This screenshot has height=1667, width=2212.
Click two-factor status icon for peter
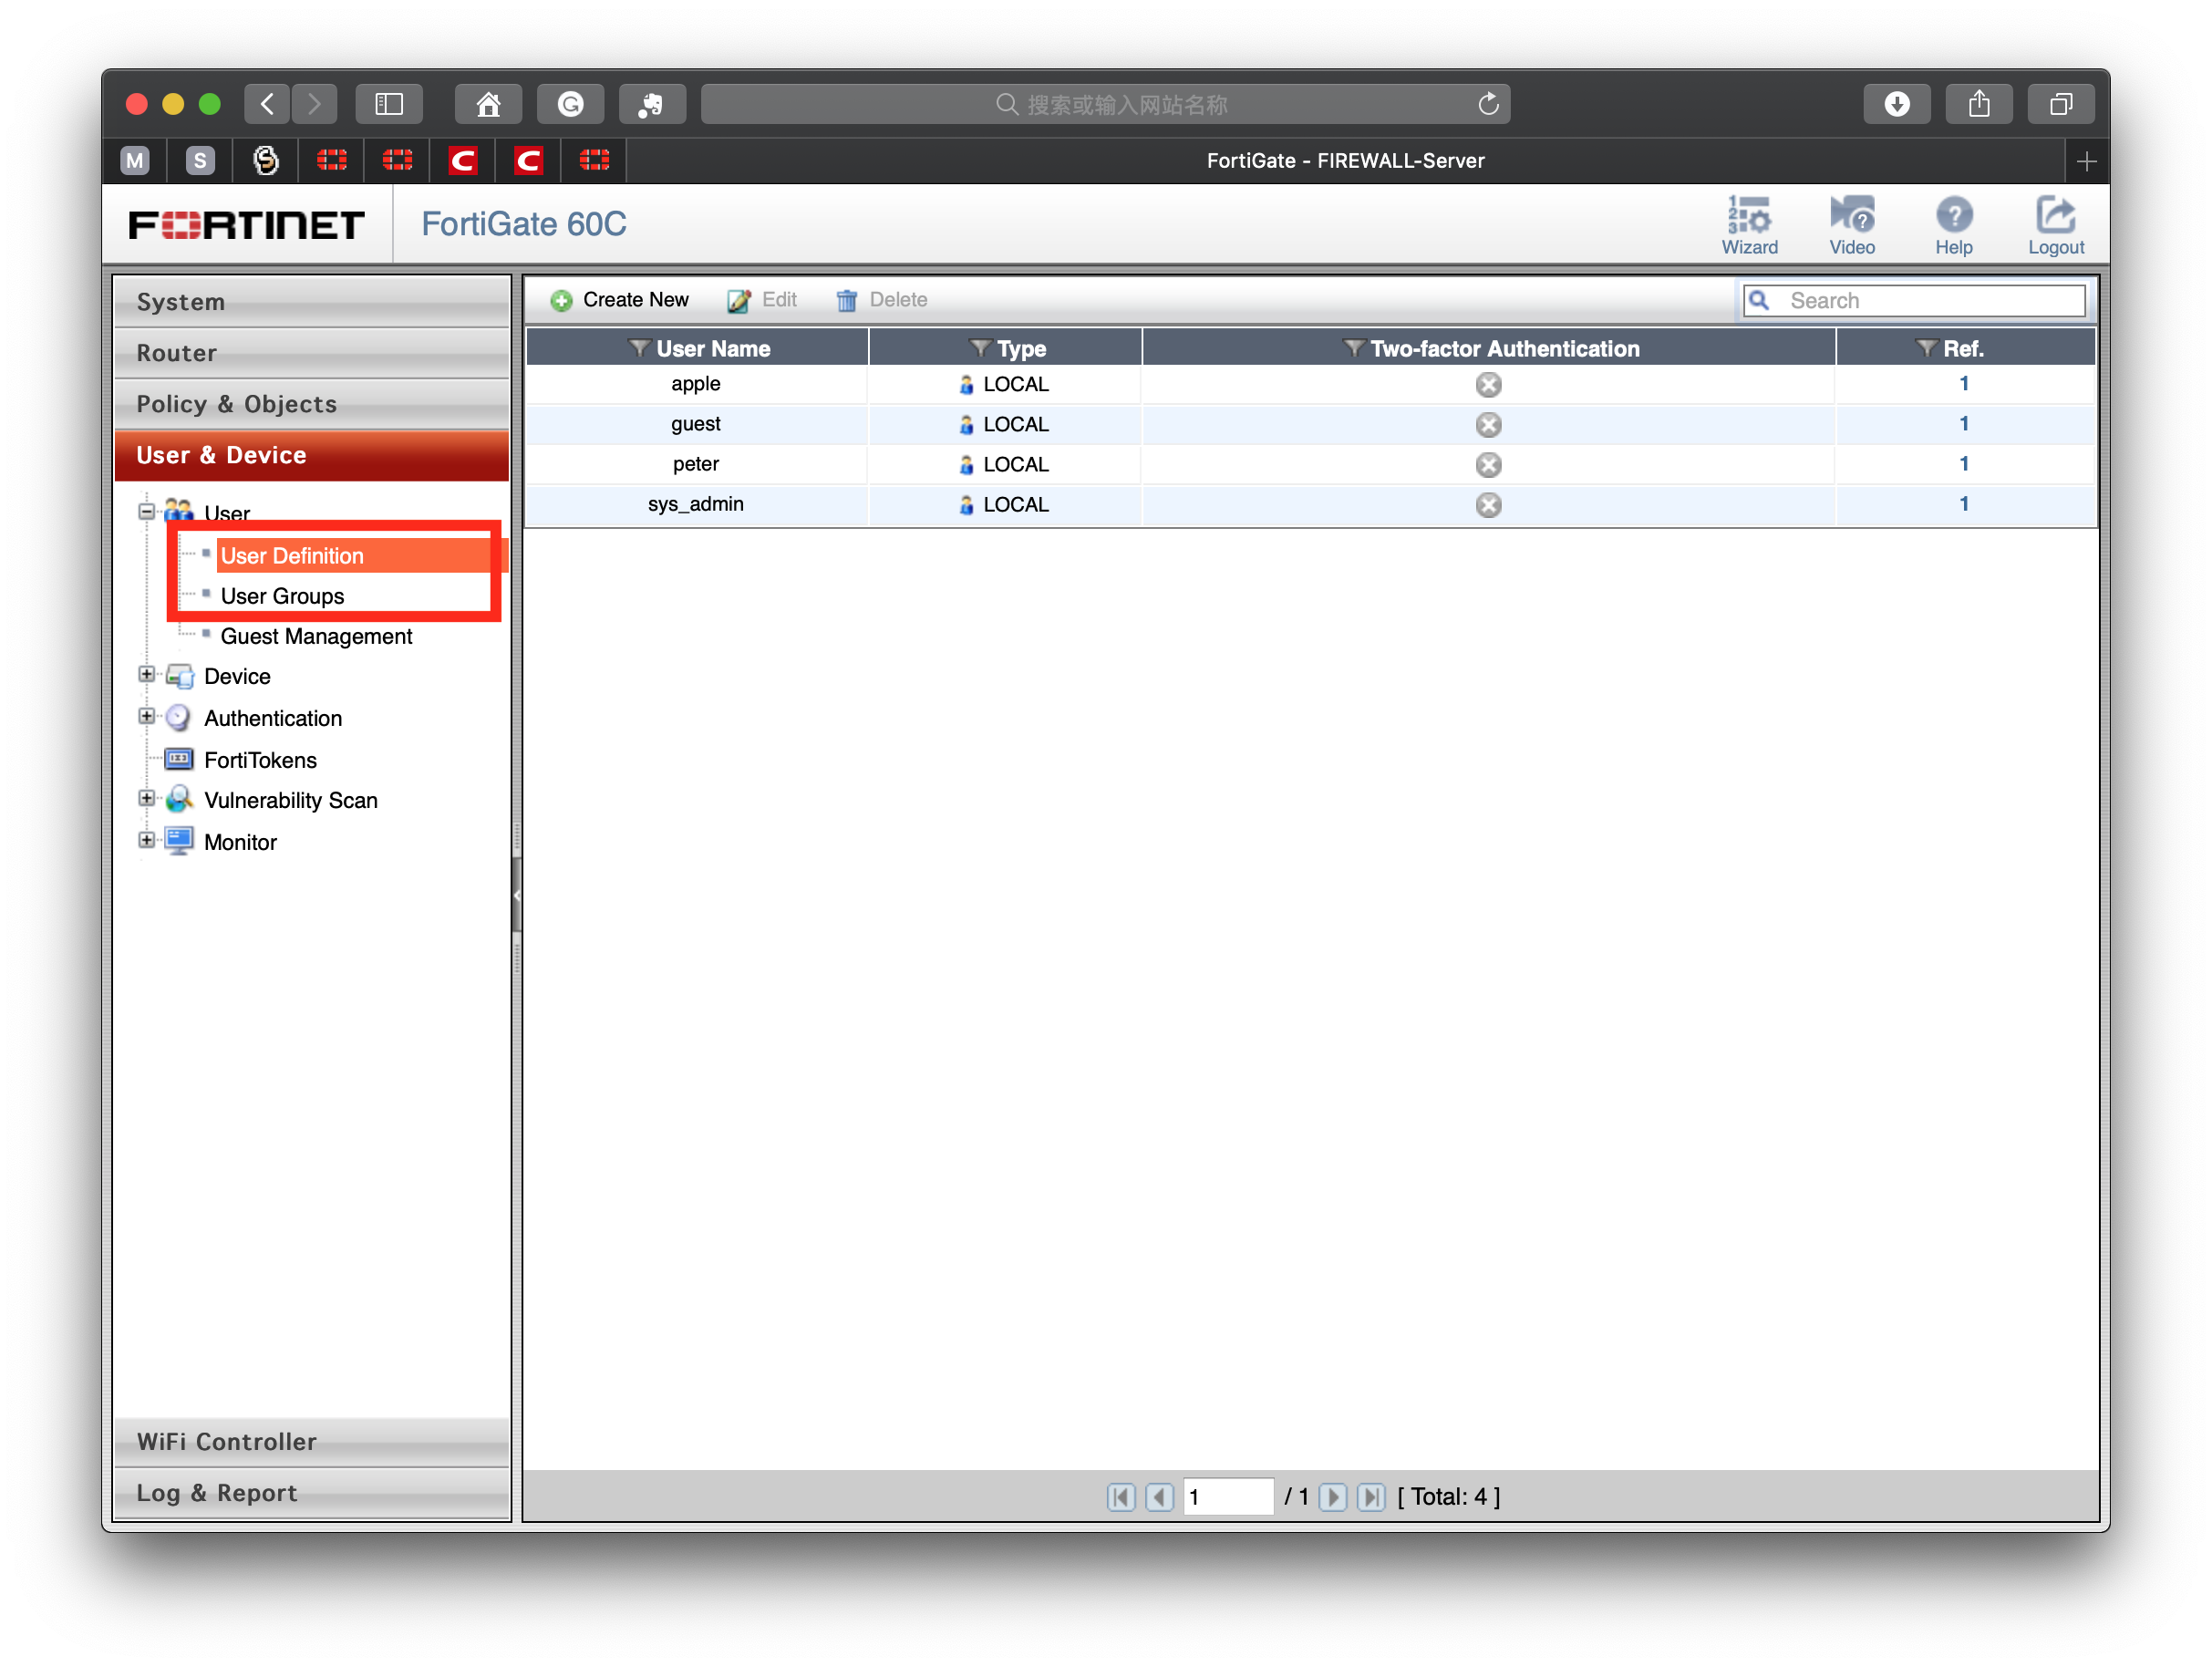tap(1488, 464)
